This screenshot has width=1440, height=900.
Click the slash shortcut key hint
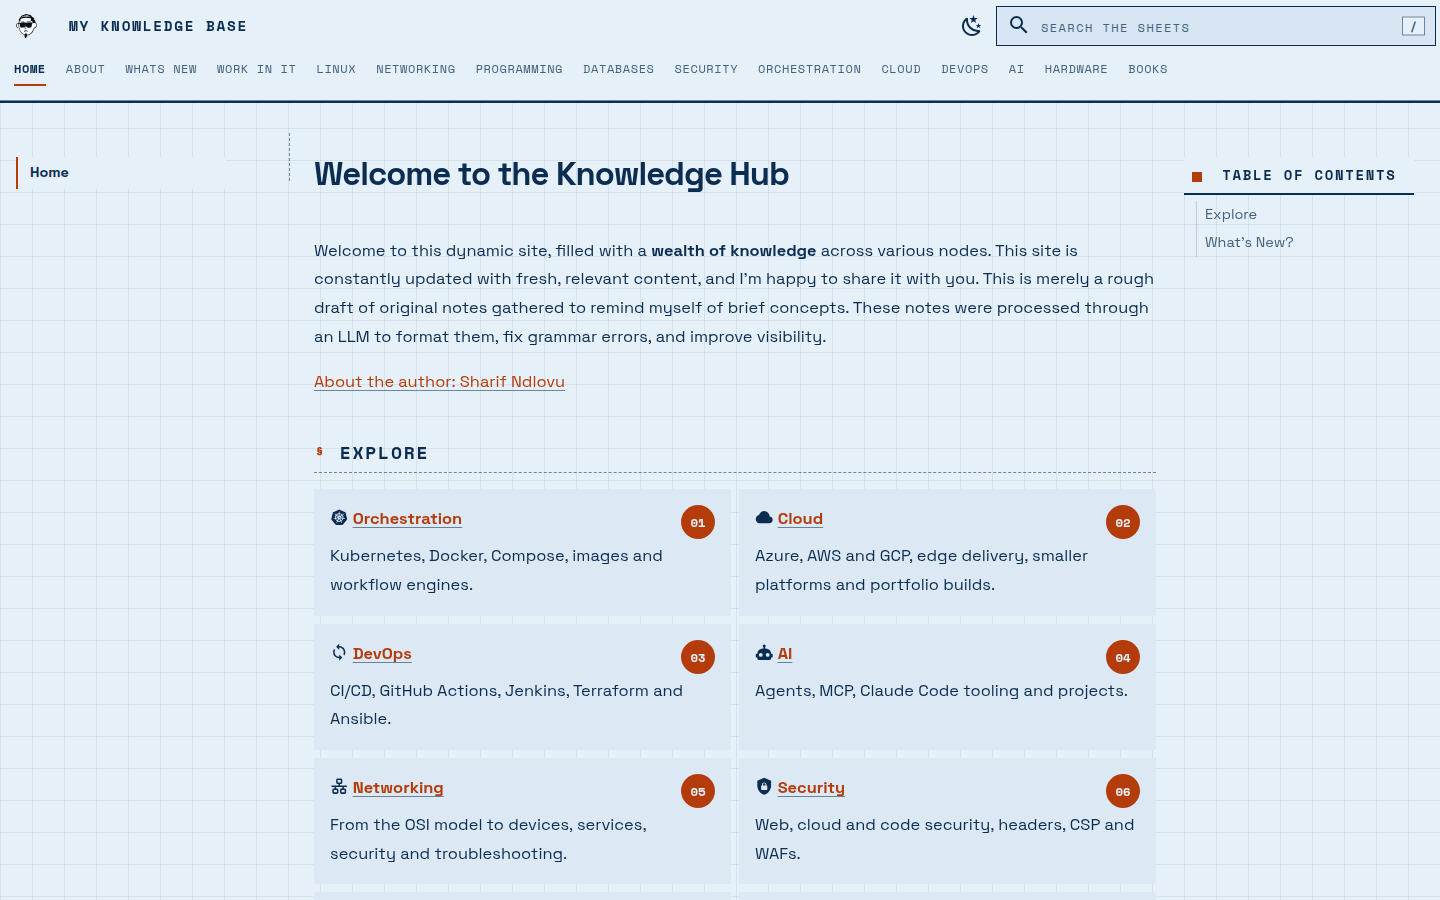[x=1413, y=26]
